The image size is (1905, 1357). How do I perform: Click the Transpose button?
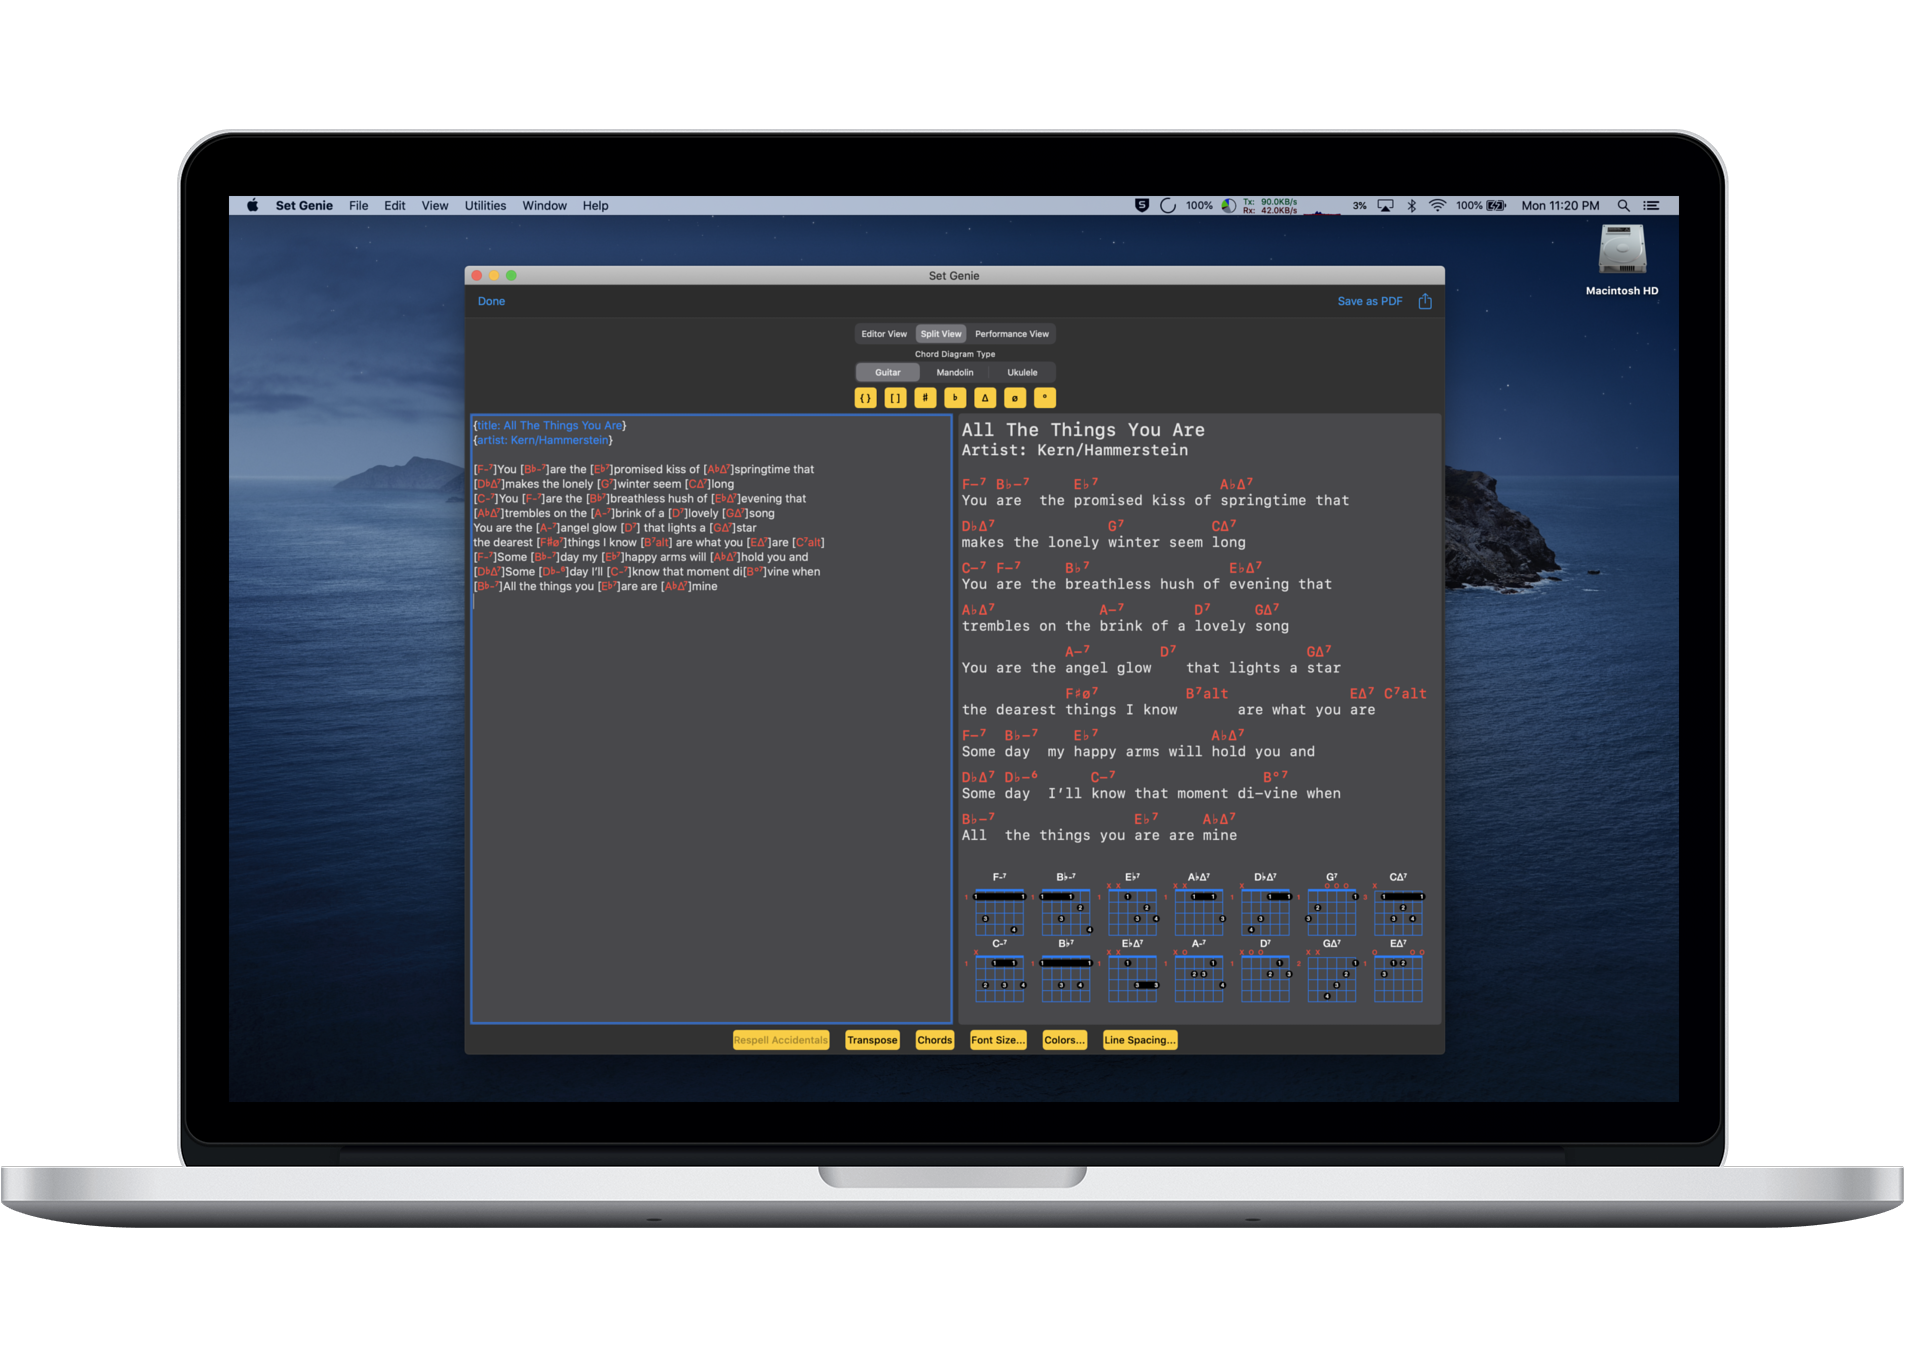tap(872, 1040)
